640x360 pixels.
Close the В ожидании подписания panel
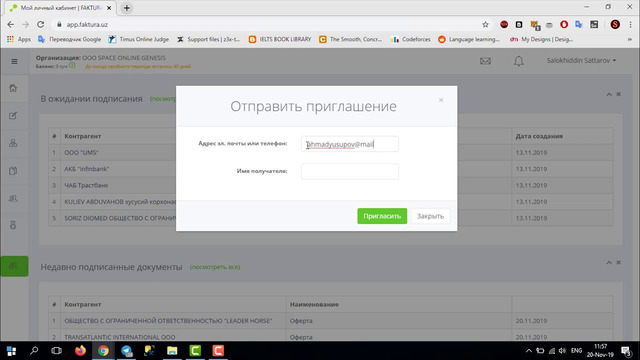pos(618,94)
